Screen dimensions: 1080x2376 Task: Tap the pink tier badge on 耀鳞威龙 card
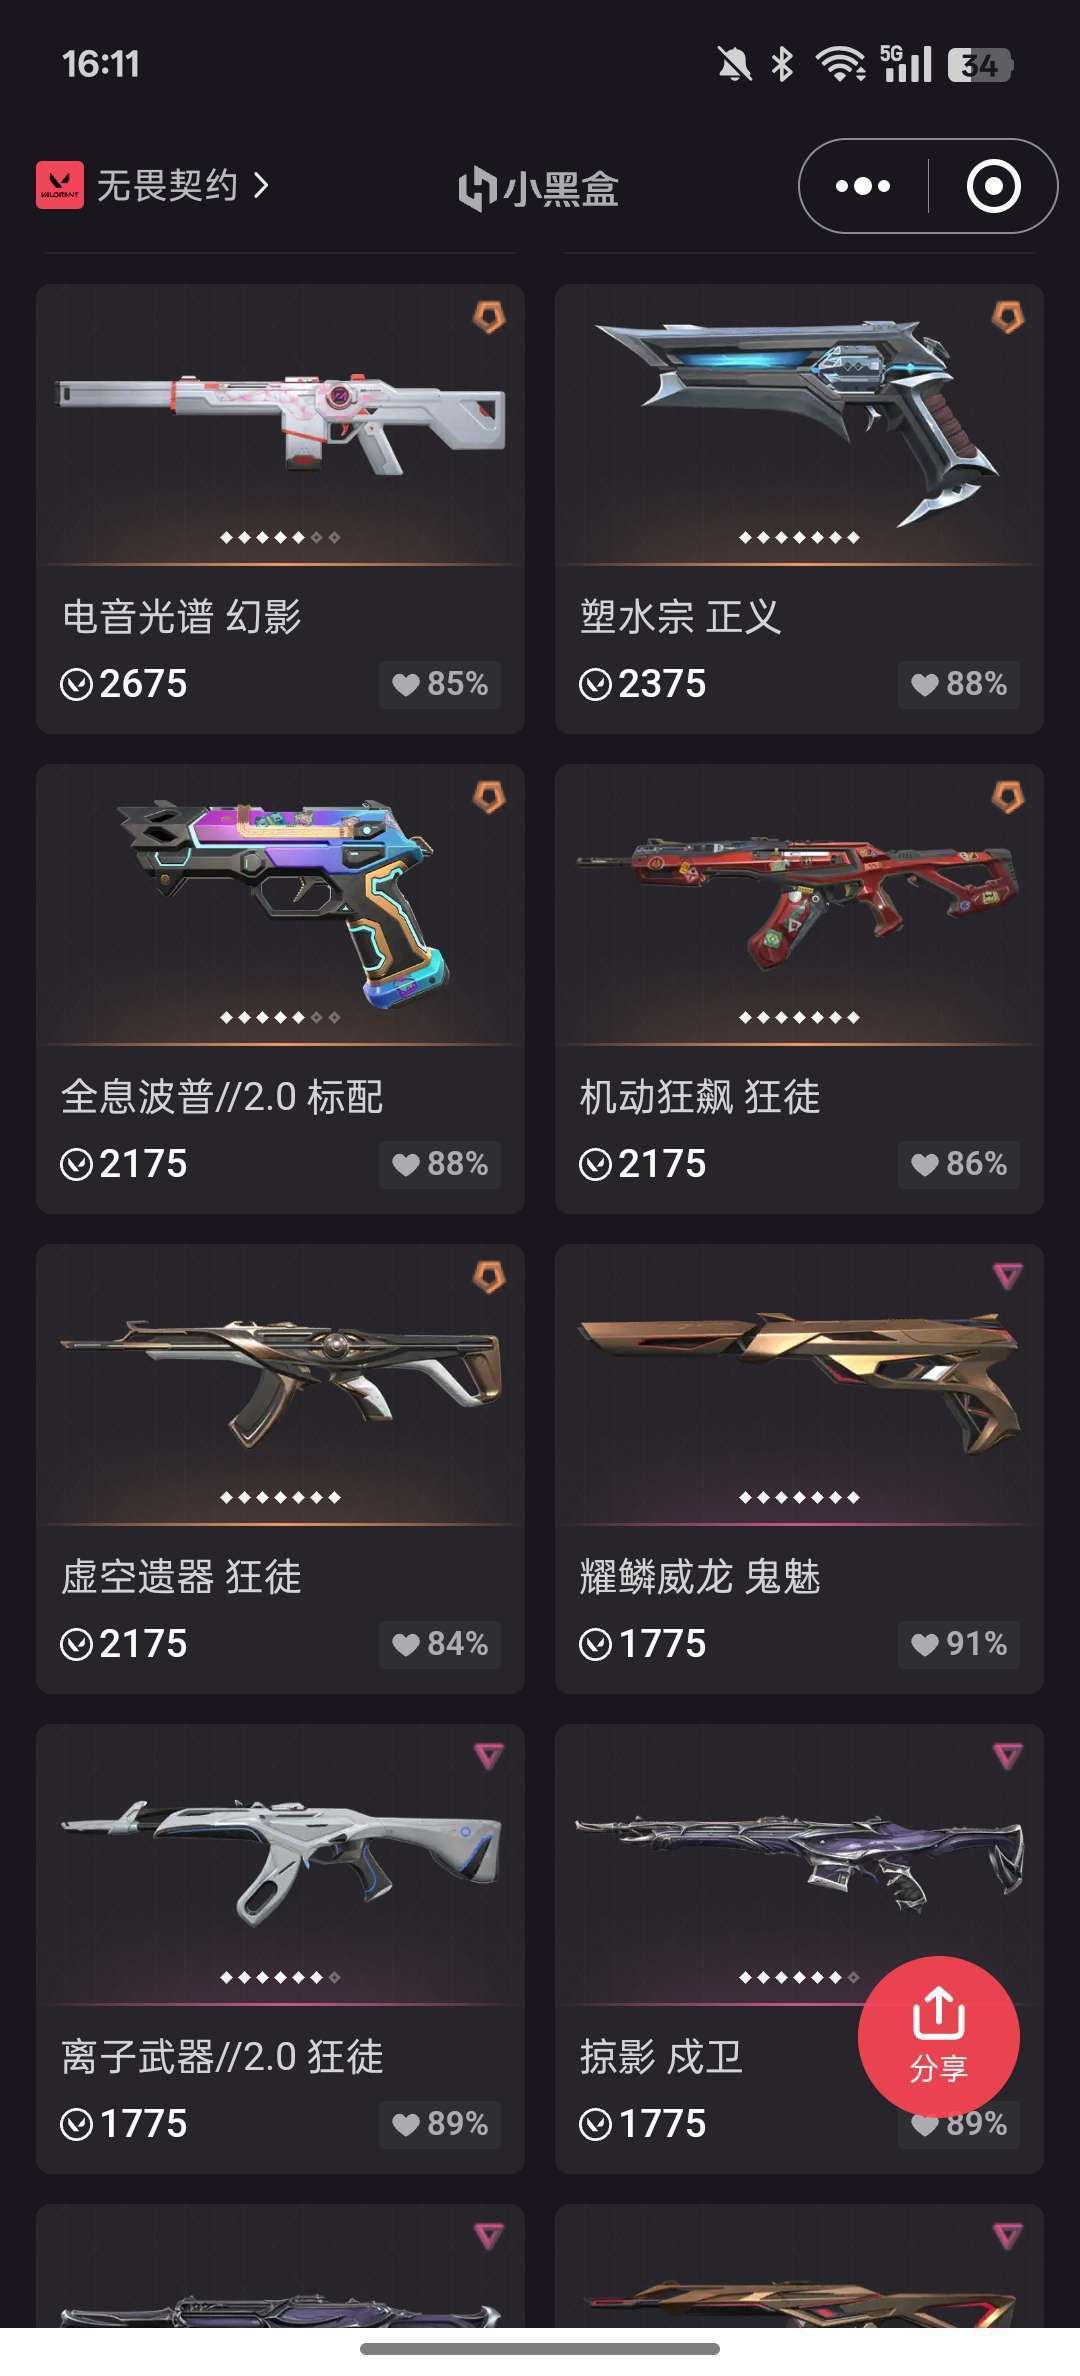point(1008,1276)
